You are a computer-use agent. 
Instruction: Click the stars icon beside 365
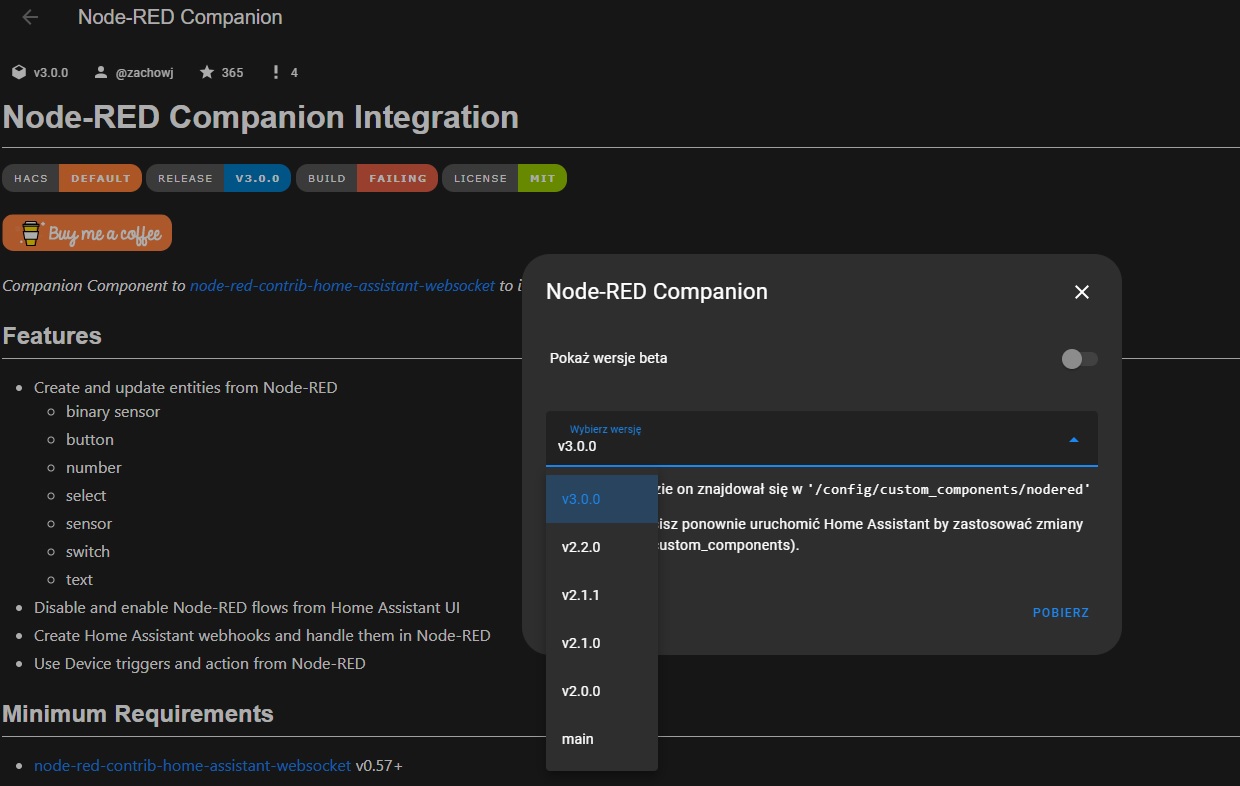[207, 72]
